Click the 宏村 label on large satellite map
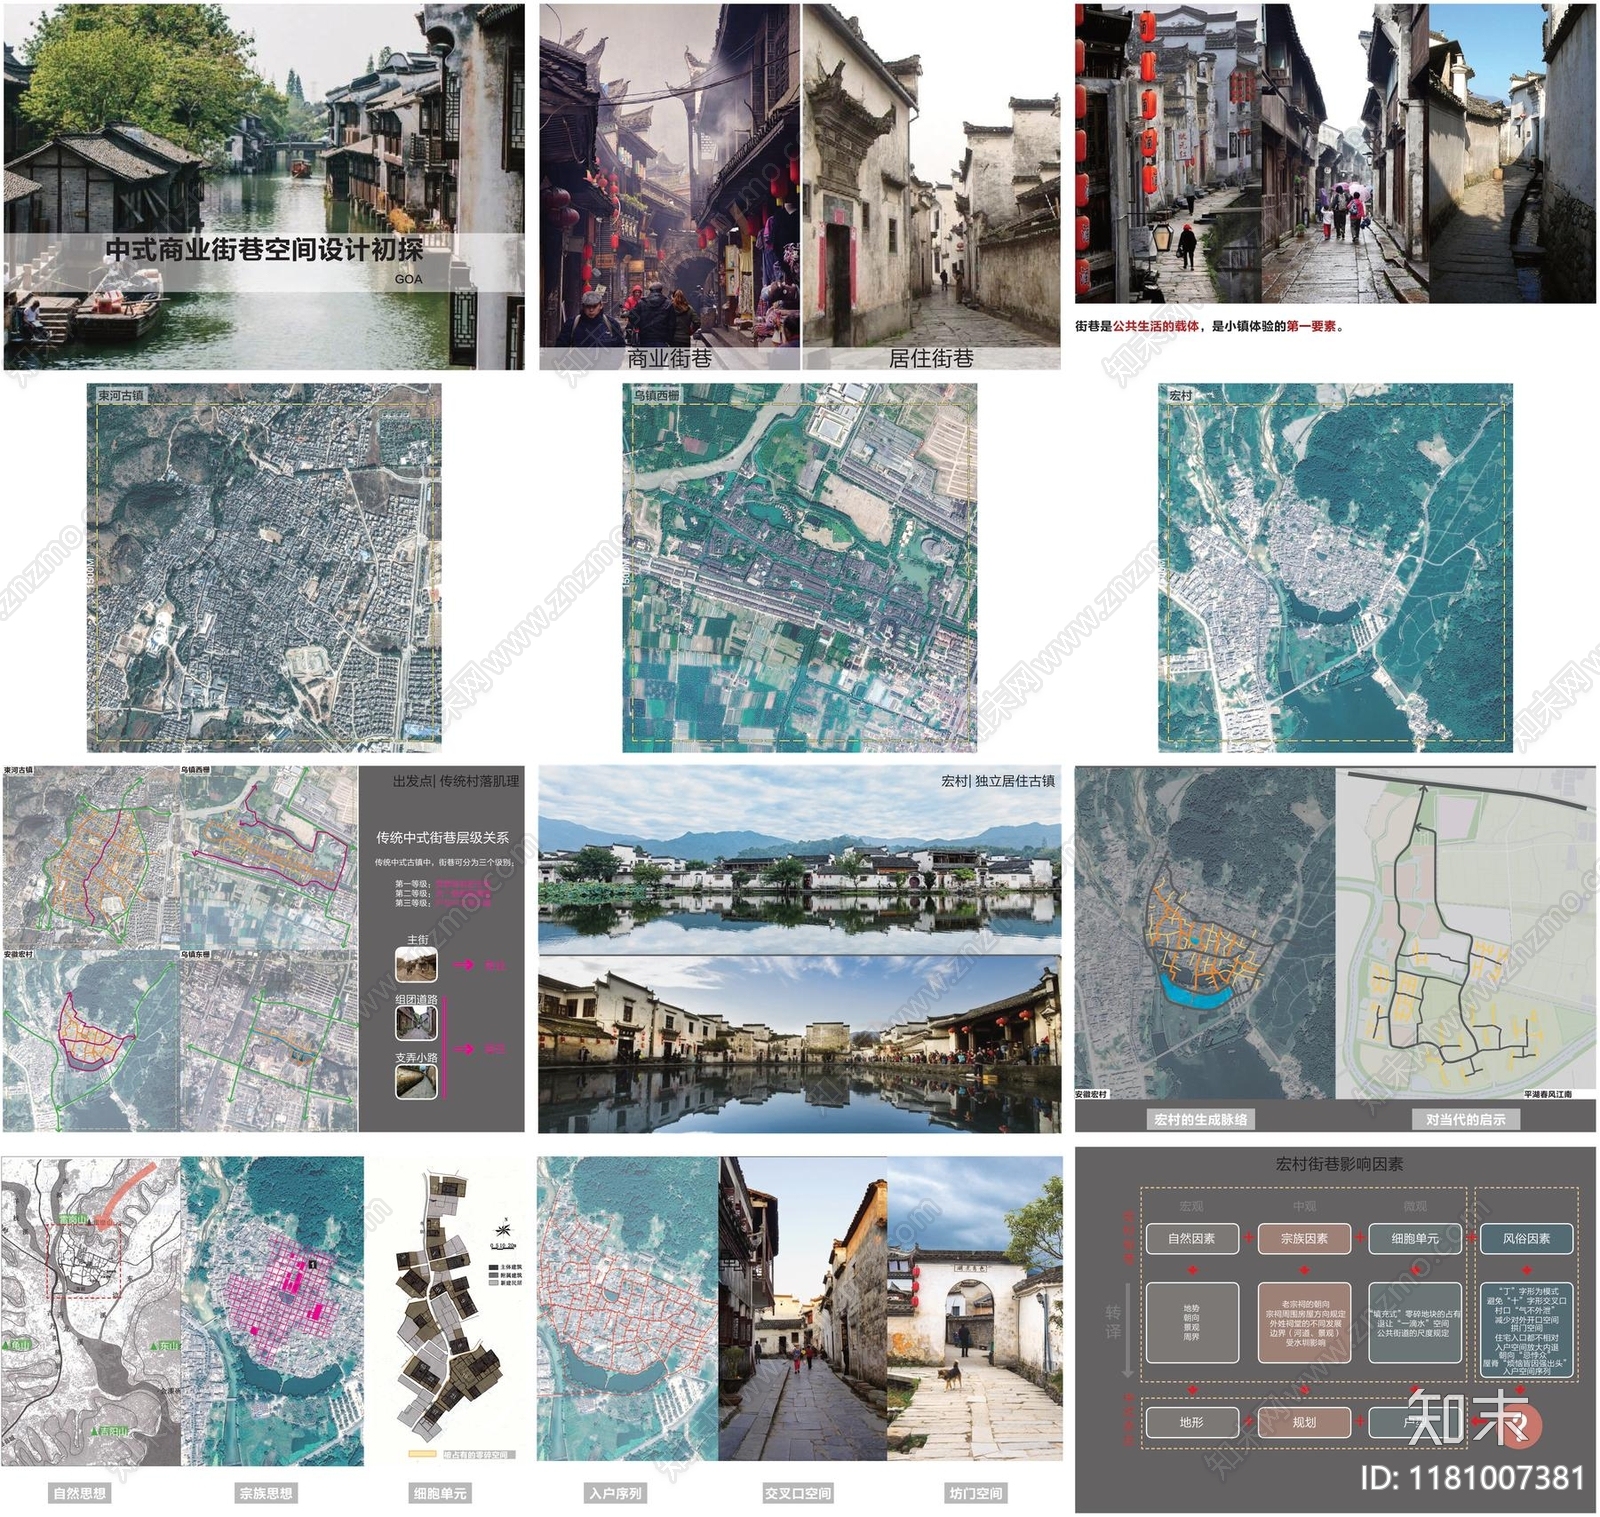This screenshot has height=1517, width=1600. coord(1181,395)
